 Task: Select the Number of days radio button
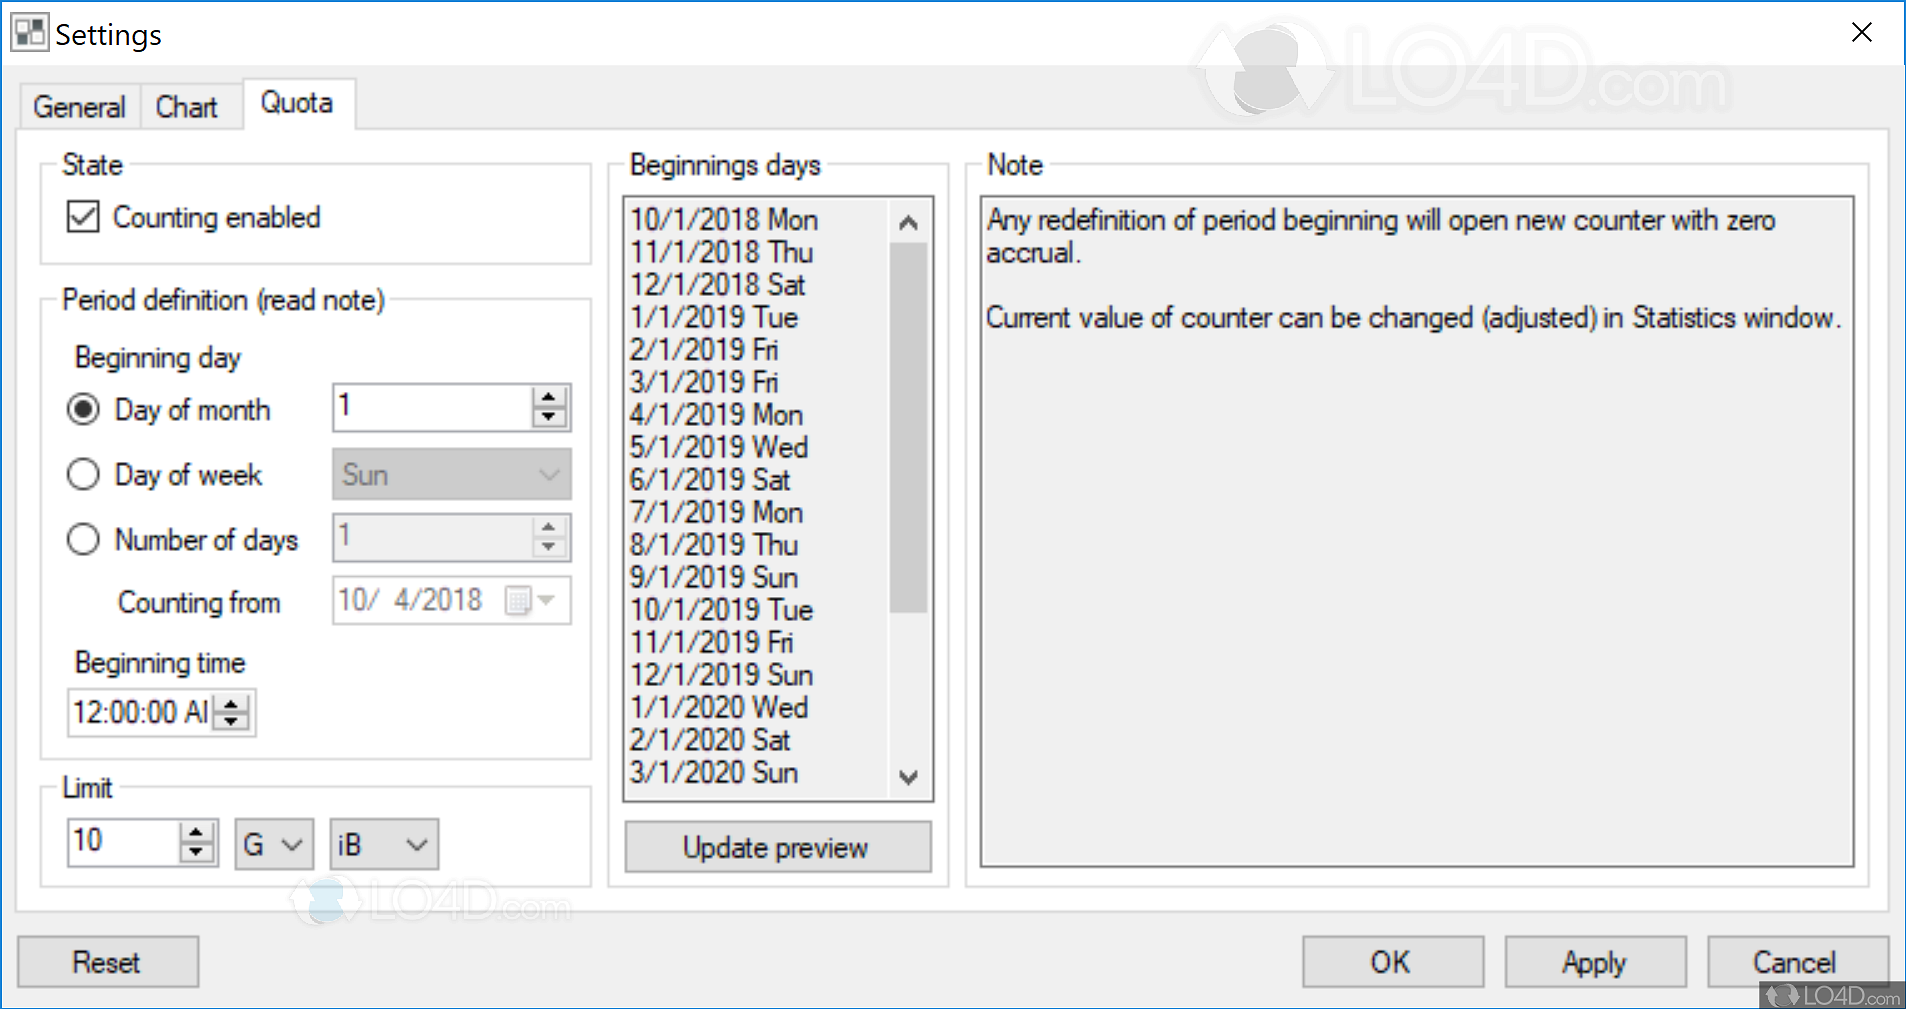(83, 539)
